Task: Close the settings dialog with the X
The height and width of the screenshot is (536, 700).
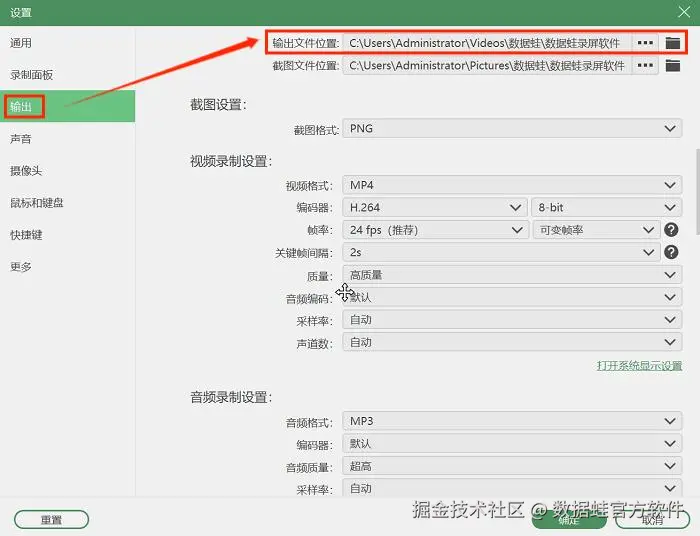Action: [x=684, y=12]
